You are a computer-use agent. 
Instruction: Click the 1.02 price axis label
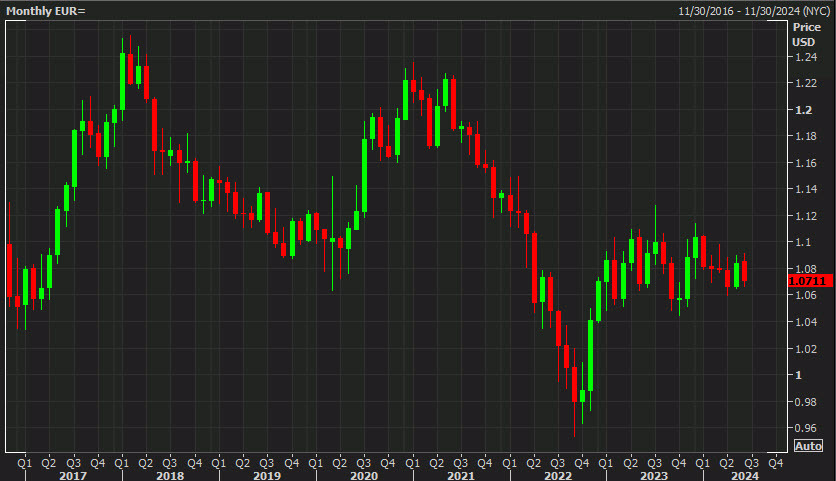pos(806,349)
